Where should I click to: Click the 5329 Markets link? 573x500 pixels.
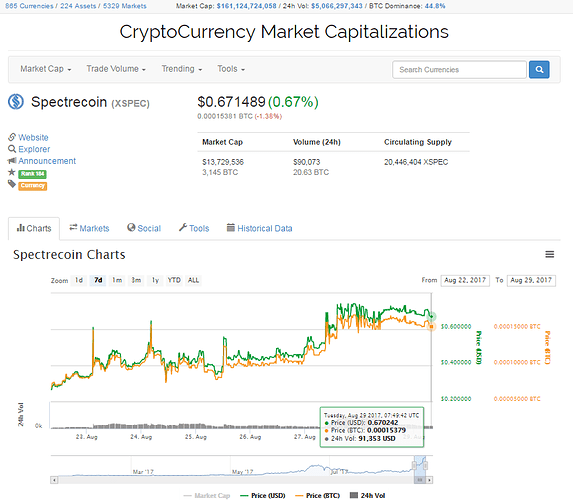(x=125, y=6)
